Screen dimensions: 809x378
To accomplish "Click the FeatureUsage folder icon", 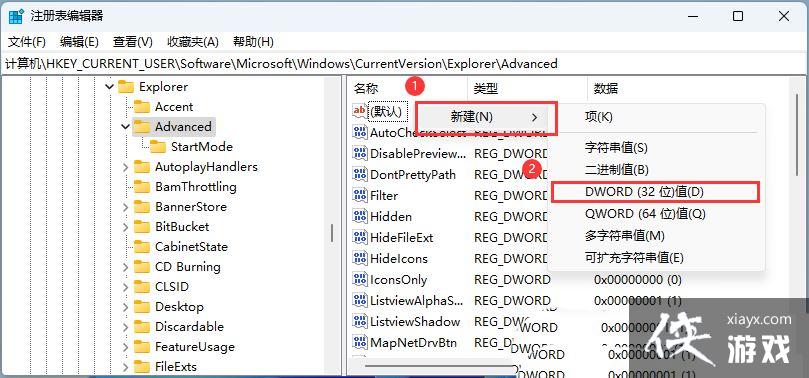I will click(x=141, y=347).
